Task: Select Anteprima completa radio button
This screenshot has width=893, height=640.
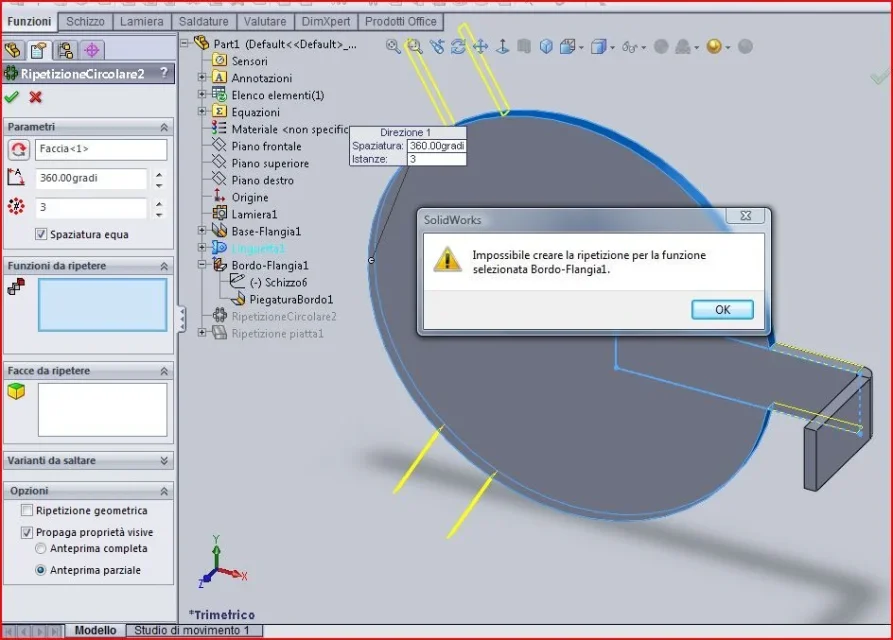Action: click(x=40, y=548)
